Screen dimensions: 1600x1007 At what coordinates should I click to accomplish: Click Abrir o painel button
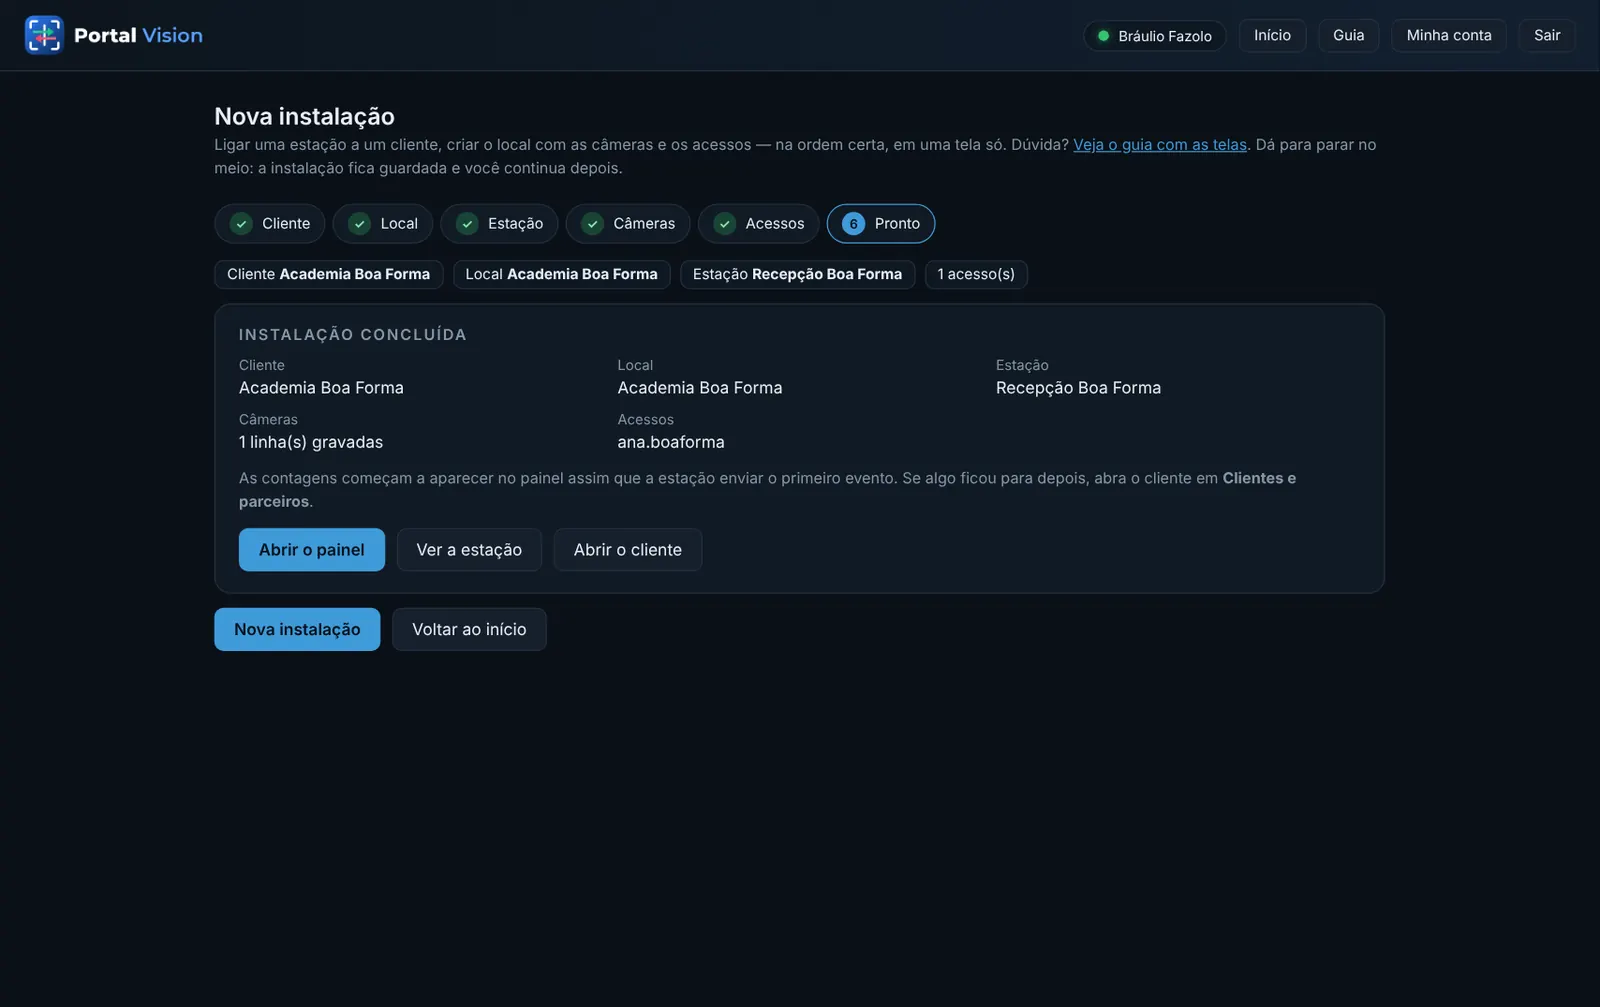[312, 550]
